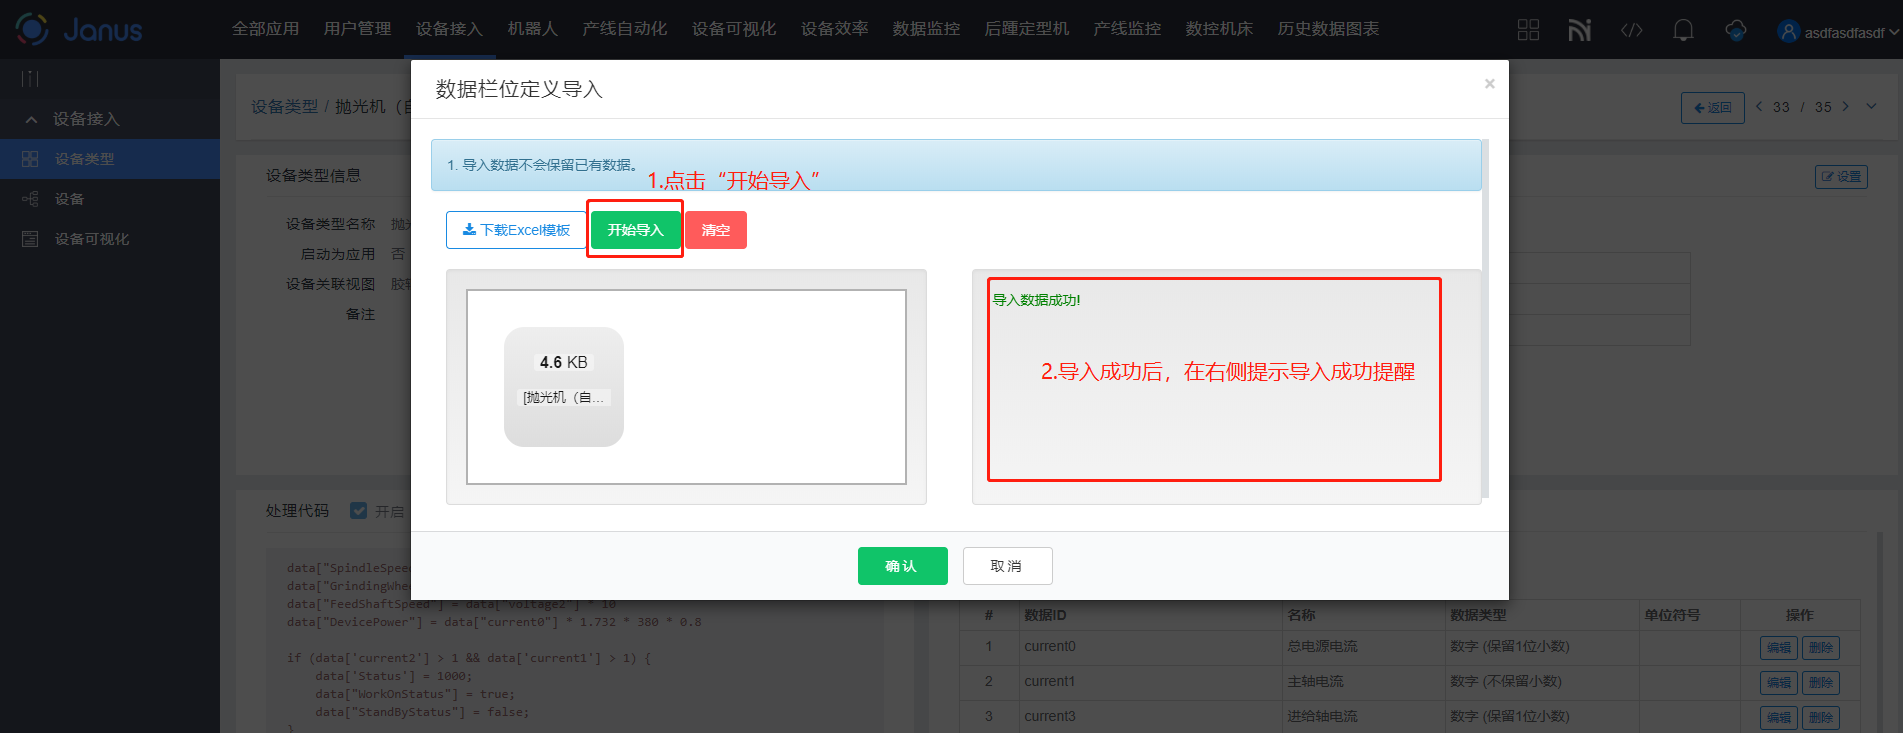Click 删除 for current1 row

click(x=1821, y=682)
